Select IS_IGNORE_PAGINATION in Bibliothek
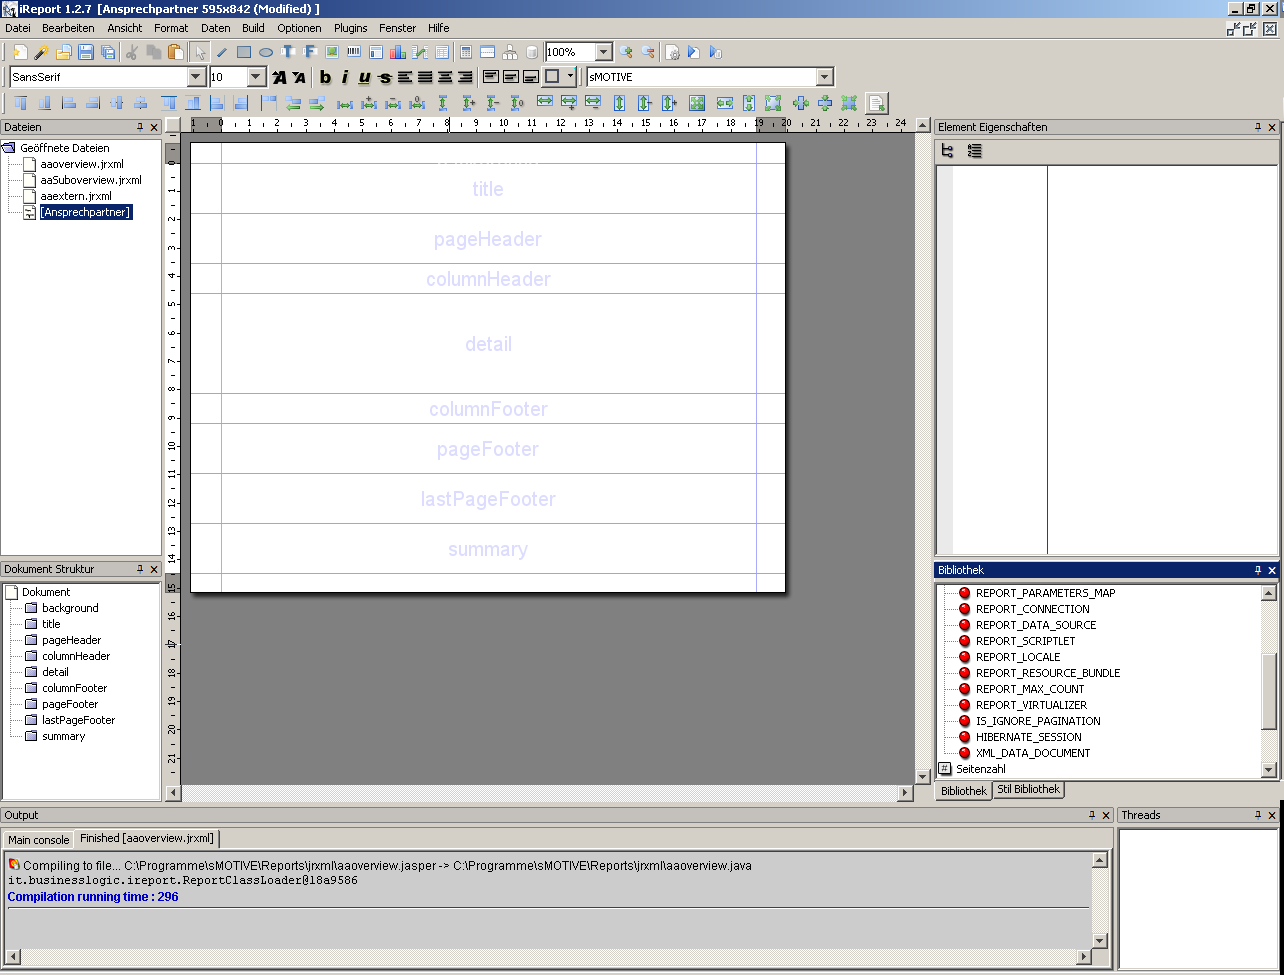 (1038, 721)
